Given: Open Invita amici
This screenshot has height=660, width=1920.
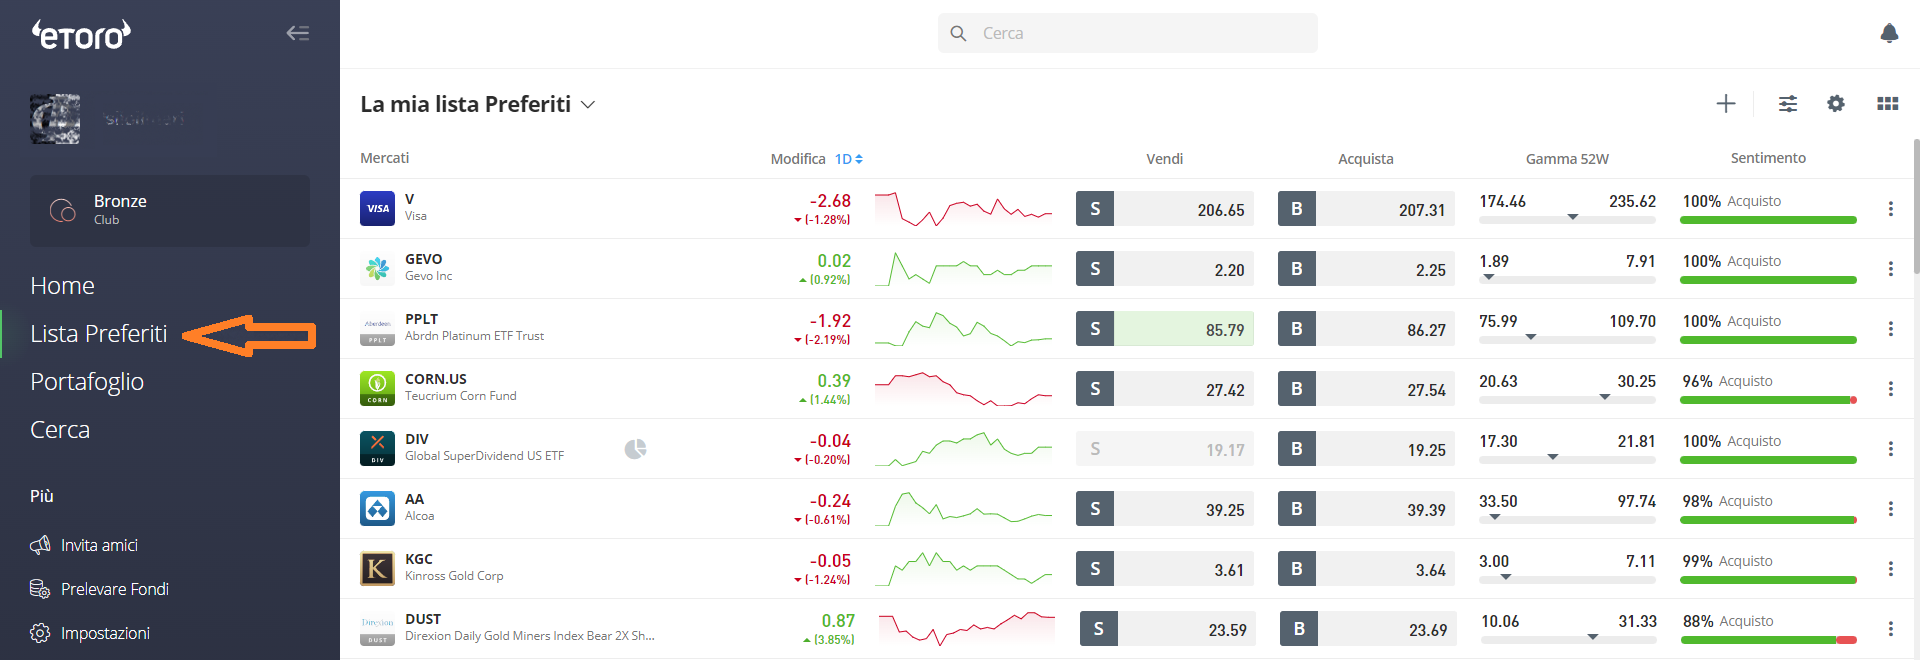Looking at the screenshot, I should click(x=84, y=545).
